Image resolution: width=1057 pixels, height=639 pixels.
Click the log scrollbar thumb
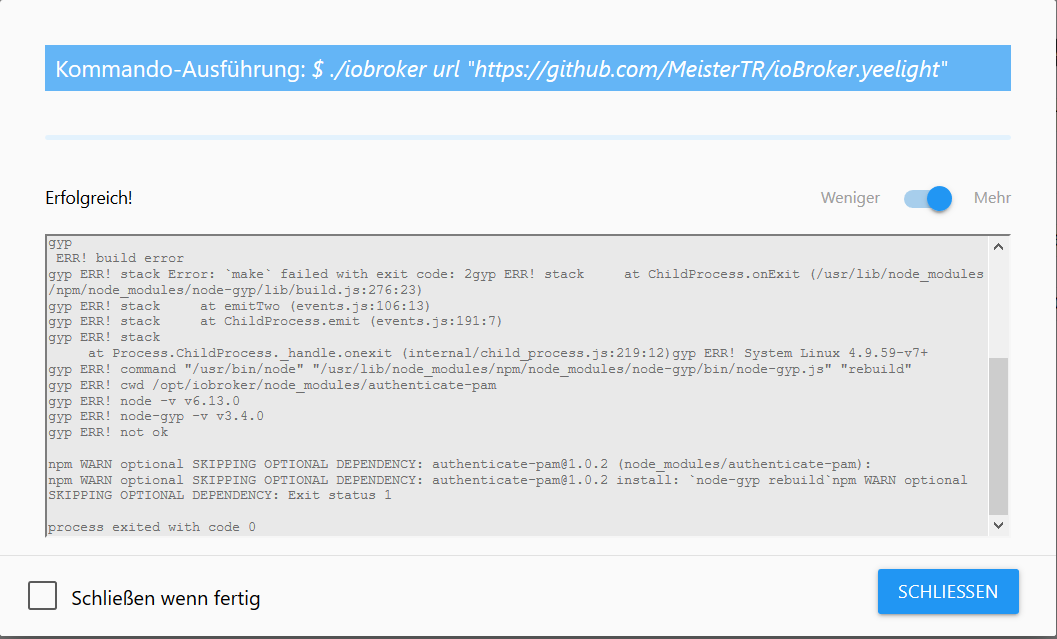(998, 436)
